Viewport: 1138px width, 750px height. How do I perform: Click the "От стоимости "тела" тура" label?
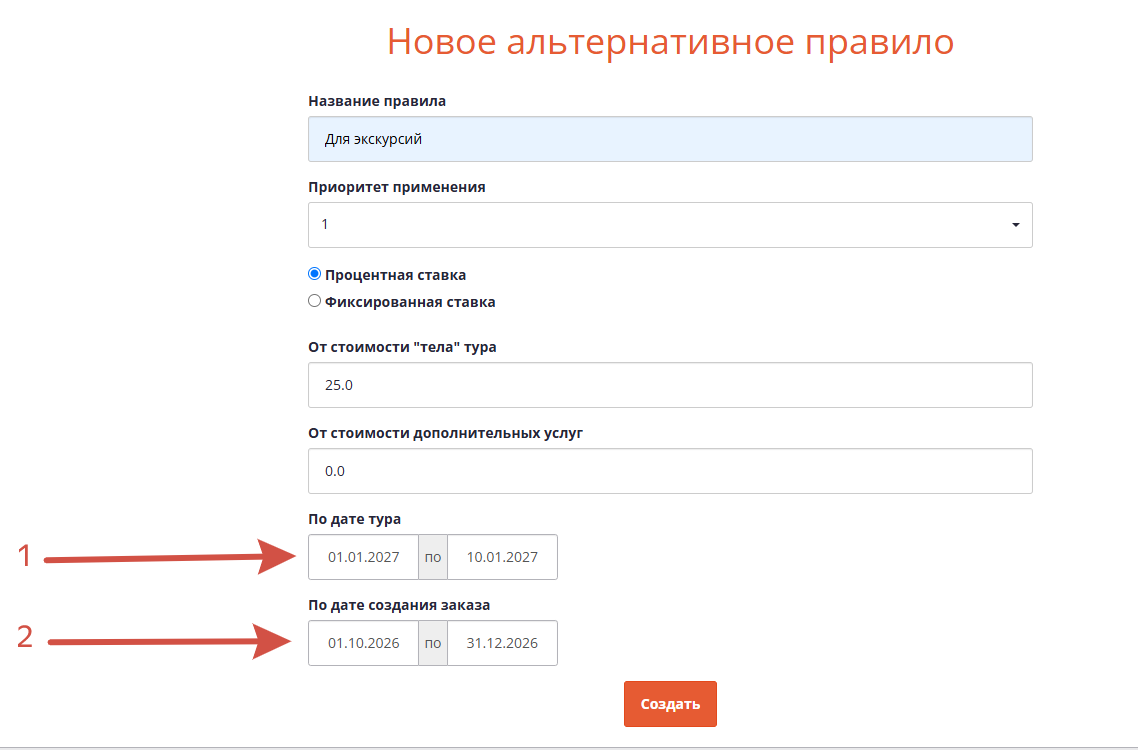pyautogui.click(x=402, y=347)
